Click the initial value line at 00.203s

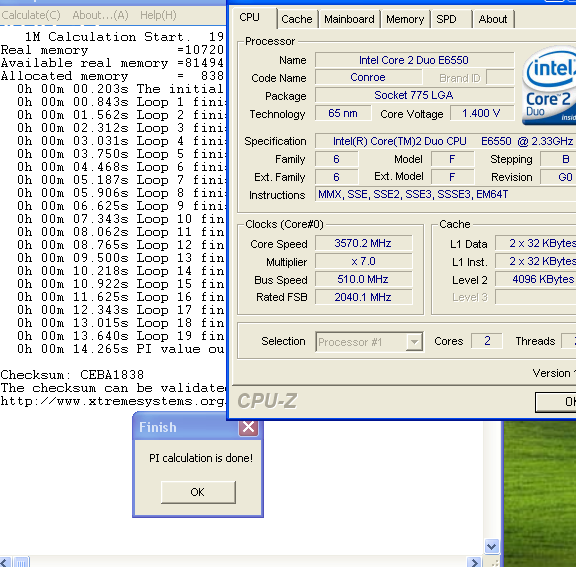[x=121, y=89]
